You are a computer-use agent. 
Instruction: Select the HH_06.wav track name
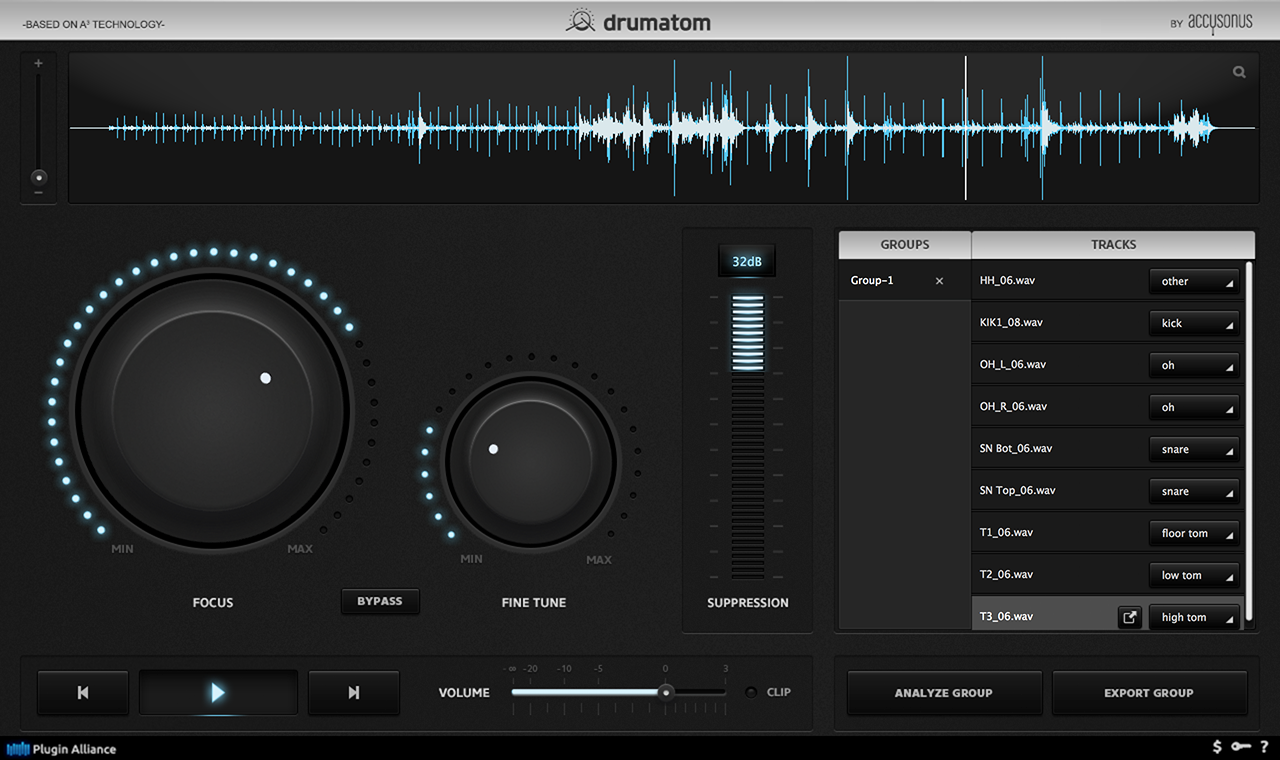pyautogui.click(x=1007, y=281)
